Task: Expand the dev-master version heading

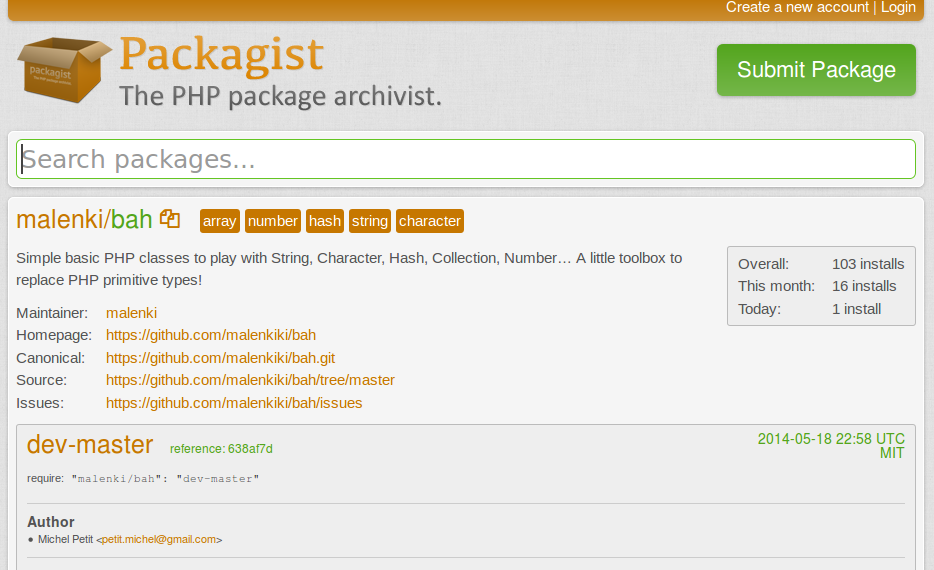Action: pos(90,445)
